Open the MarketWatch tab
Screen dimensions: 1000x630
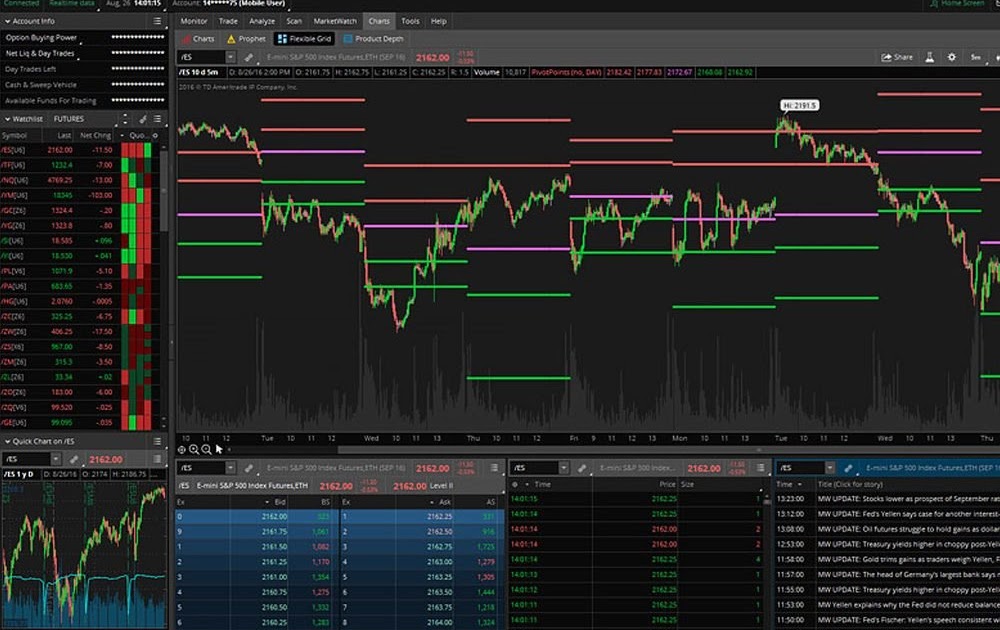335,21
